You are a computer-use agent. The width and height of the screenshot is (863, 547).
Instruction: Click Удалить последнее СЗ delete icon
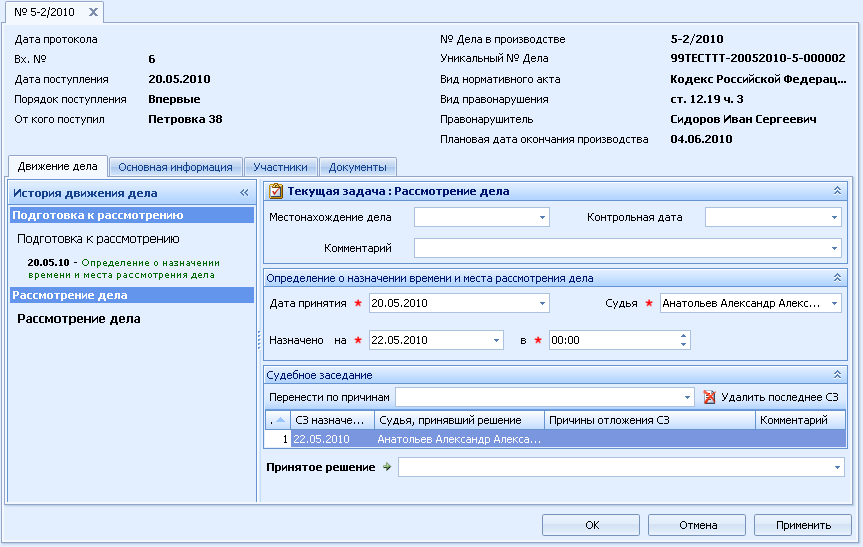point(709,397)
